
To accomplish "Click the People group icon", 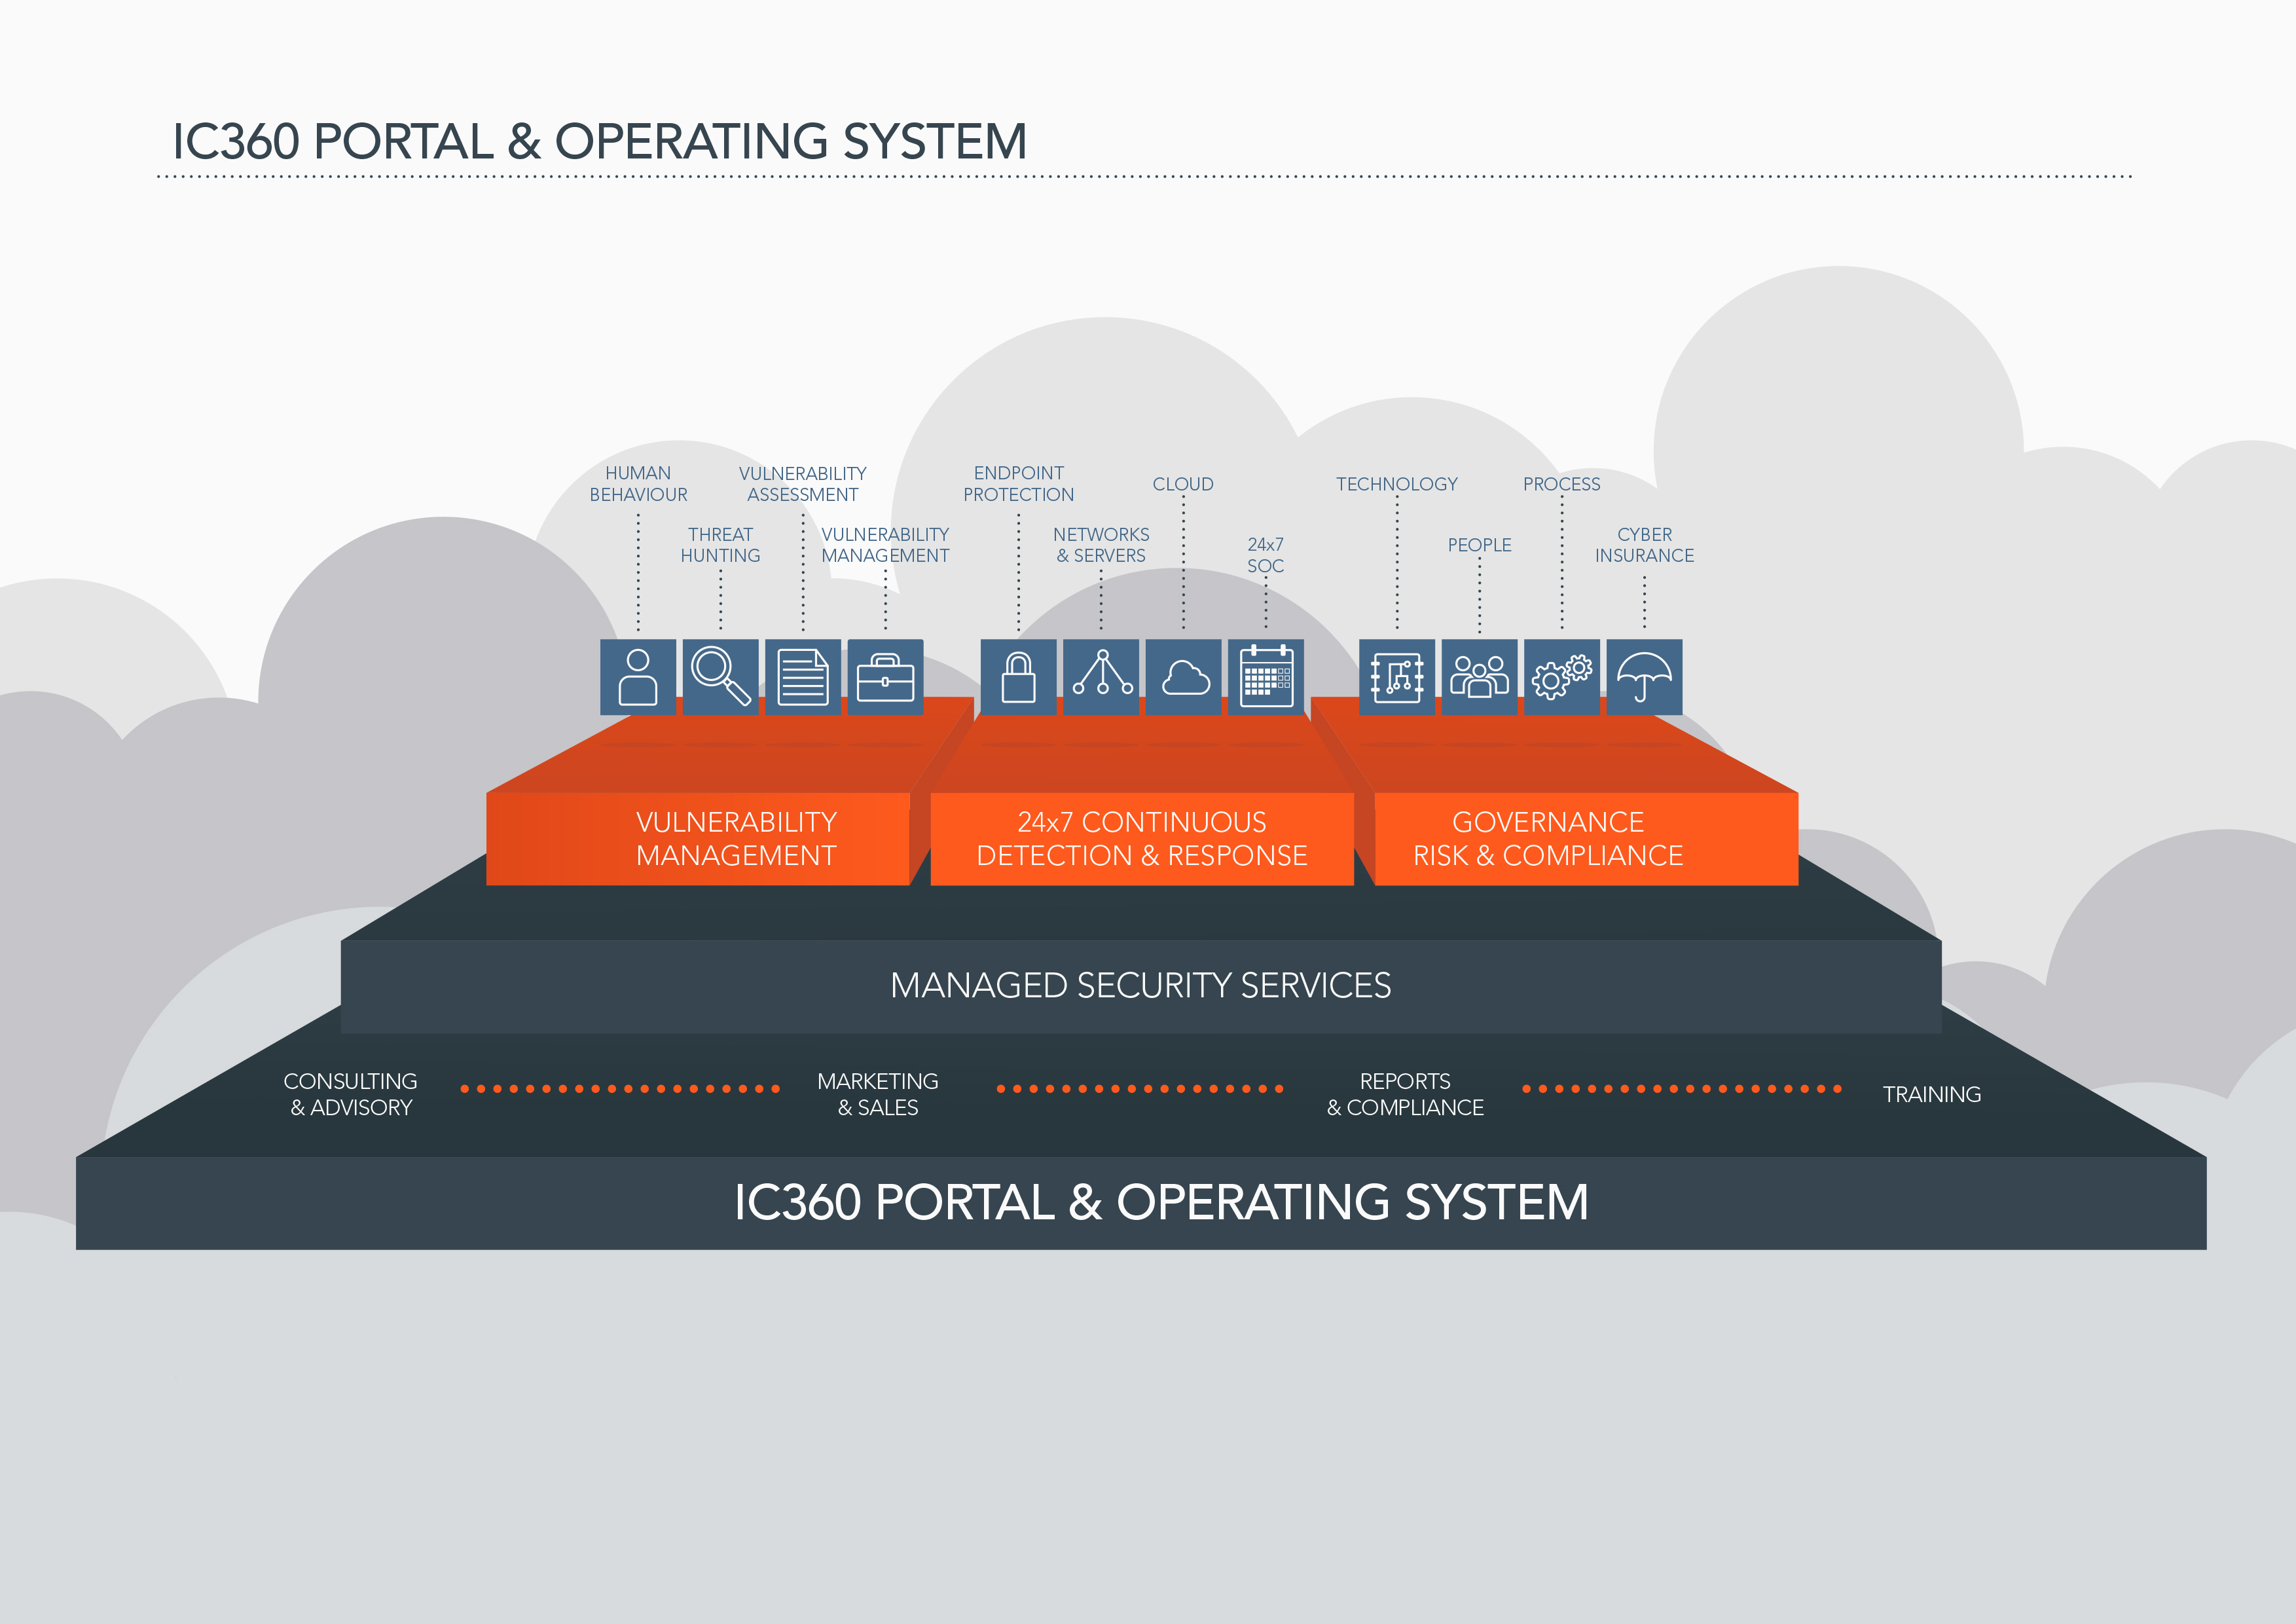I will pyautogui.click(x=1479, y=677).
